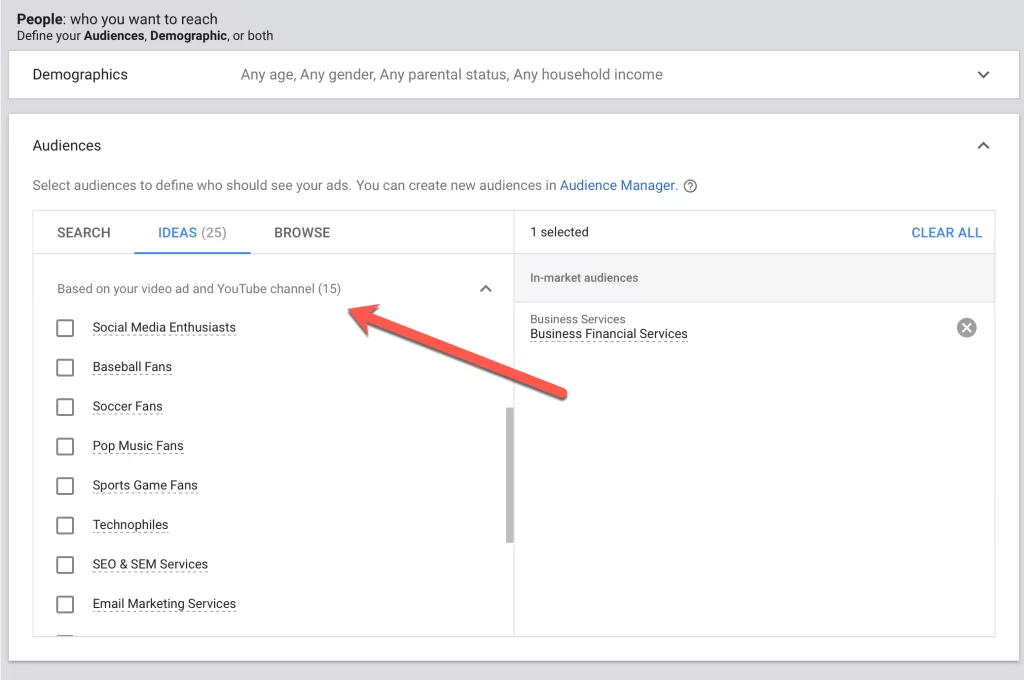
Task: Check the Social Media Enthusiasts checkbox
Action: pyautogui.click(x=65, y=328)
